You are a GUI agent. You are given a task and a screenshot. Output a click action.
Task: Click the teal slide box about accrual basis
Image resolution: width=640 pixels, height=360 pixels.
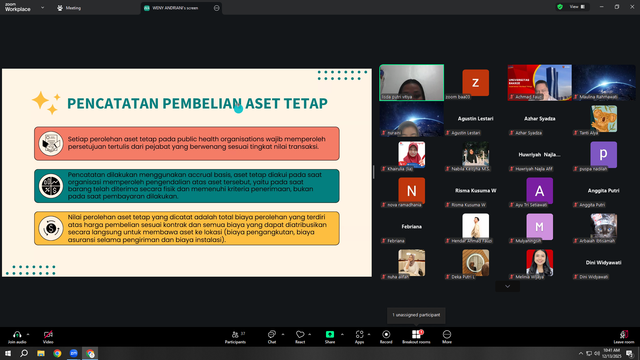click(x=187, y=186)
